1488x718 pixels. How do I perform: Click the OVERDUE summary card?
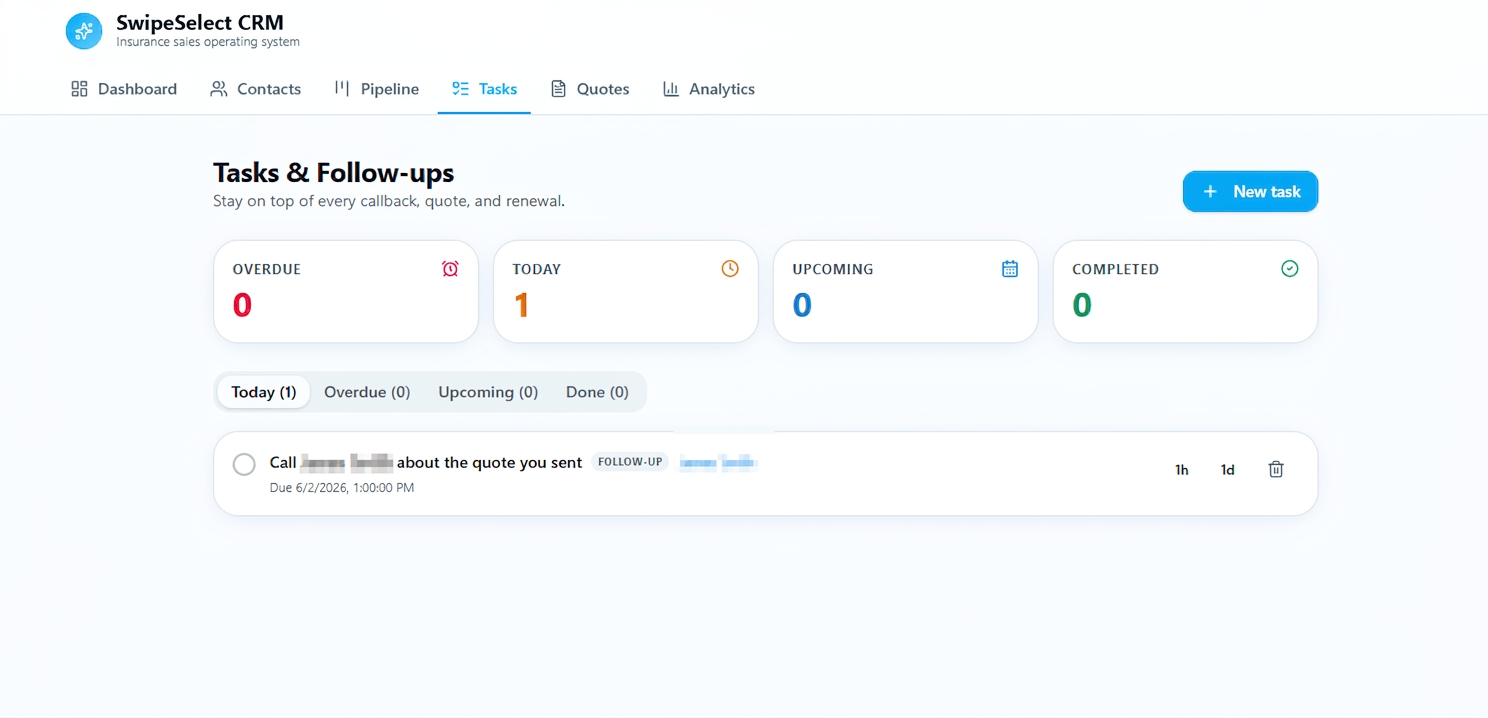(346, 292)
